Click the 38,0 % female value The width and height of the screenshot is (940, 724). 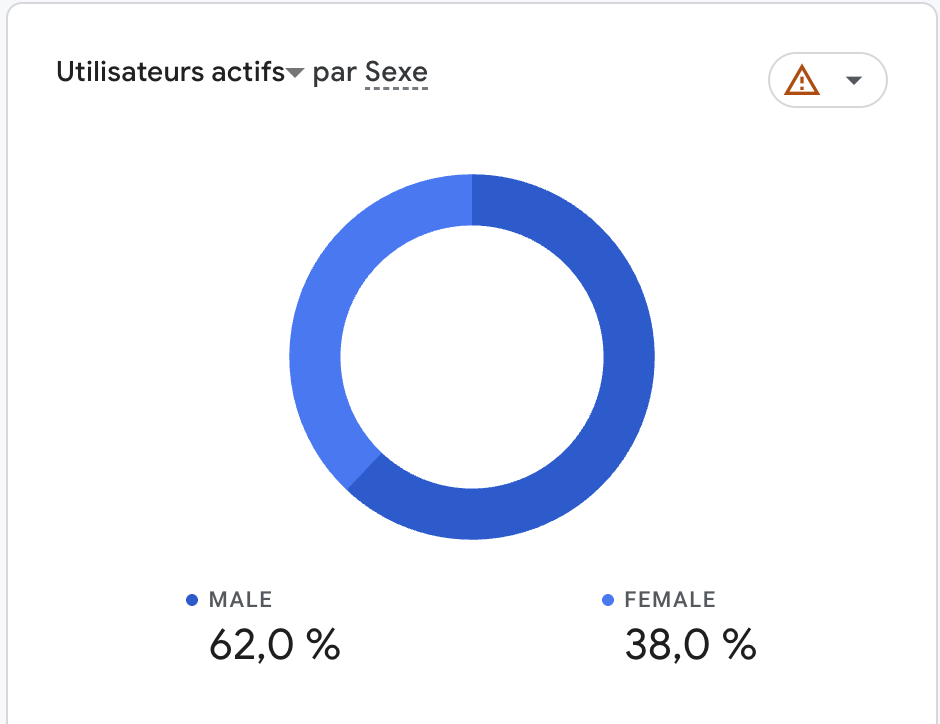click(690, 645)
